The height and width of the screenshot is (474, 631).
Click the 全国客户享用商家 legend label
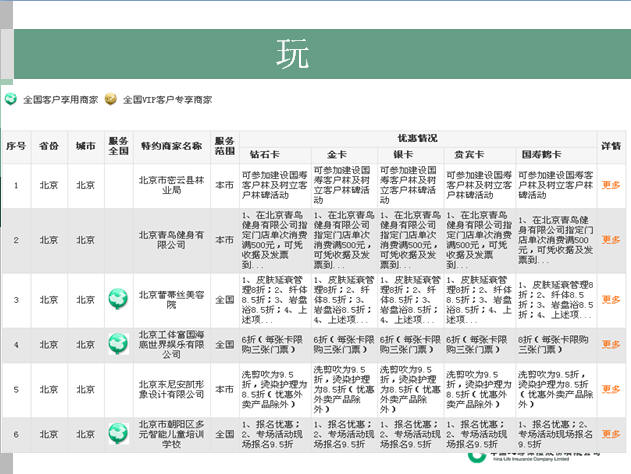(x=61, y=100)
